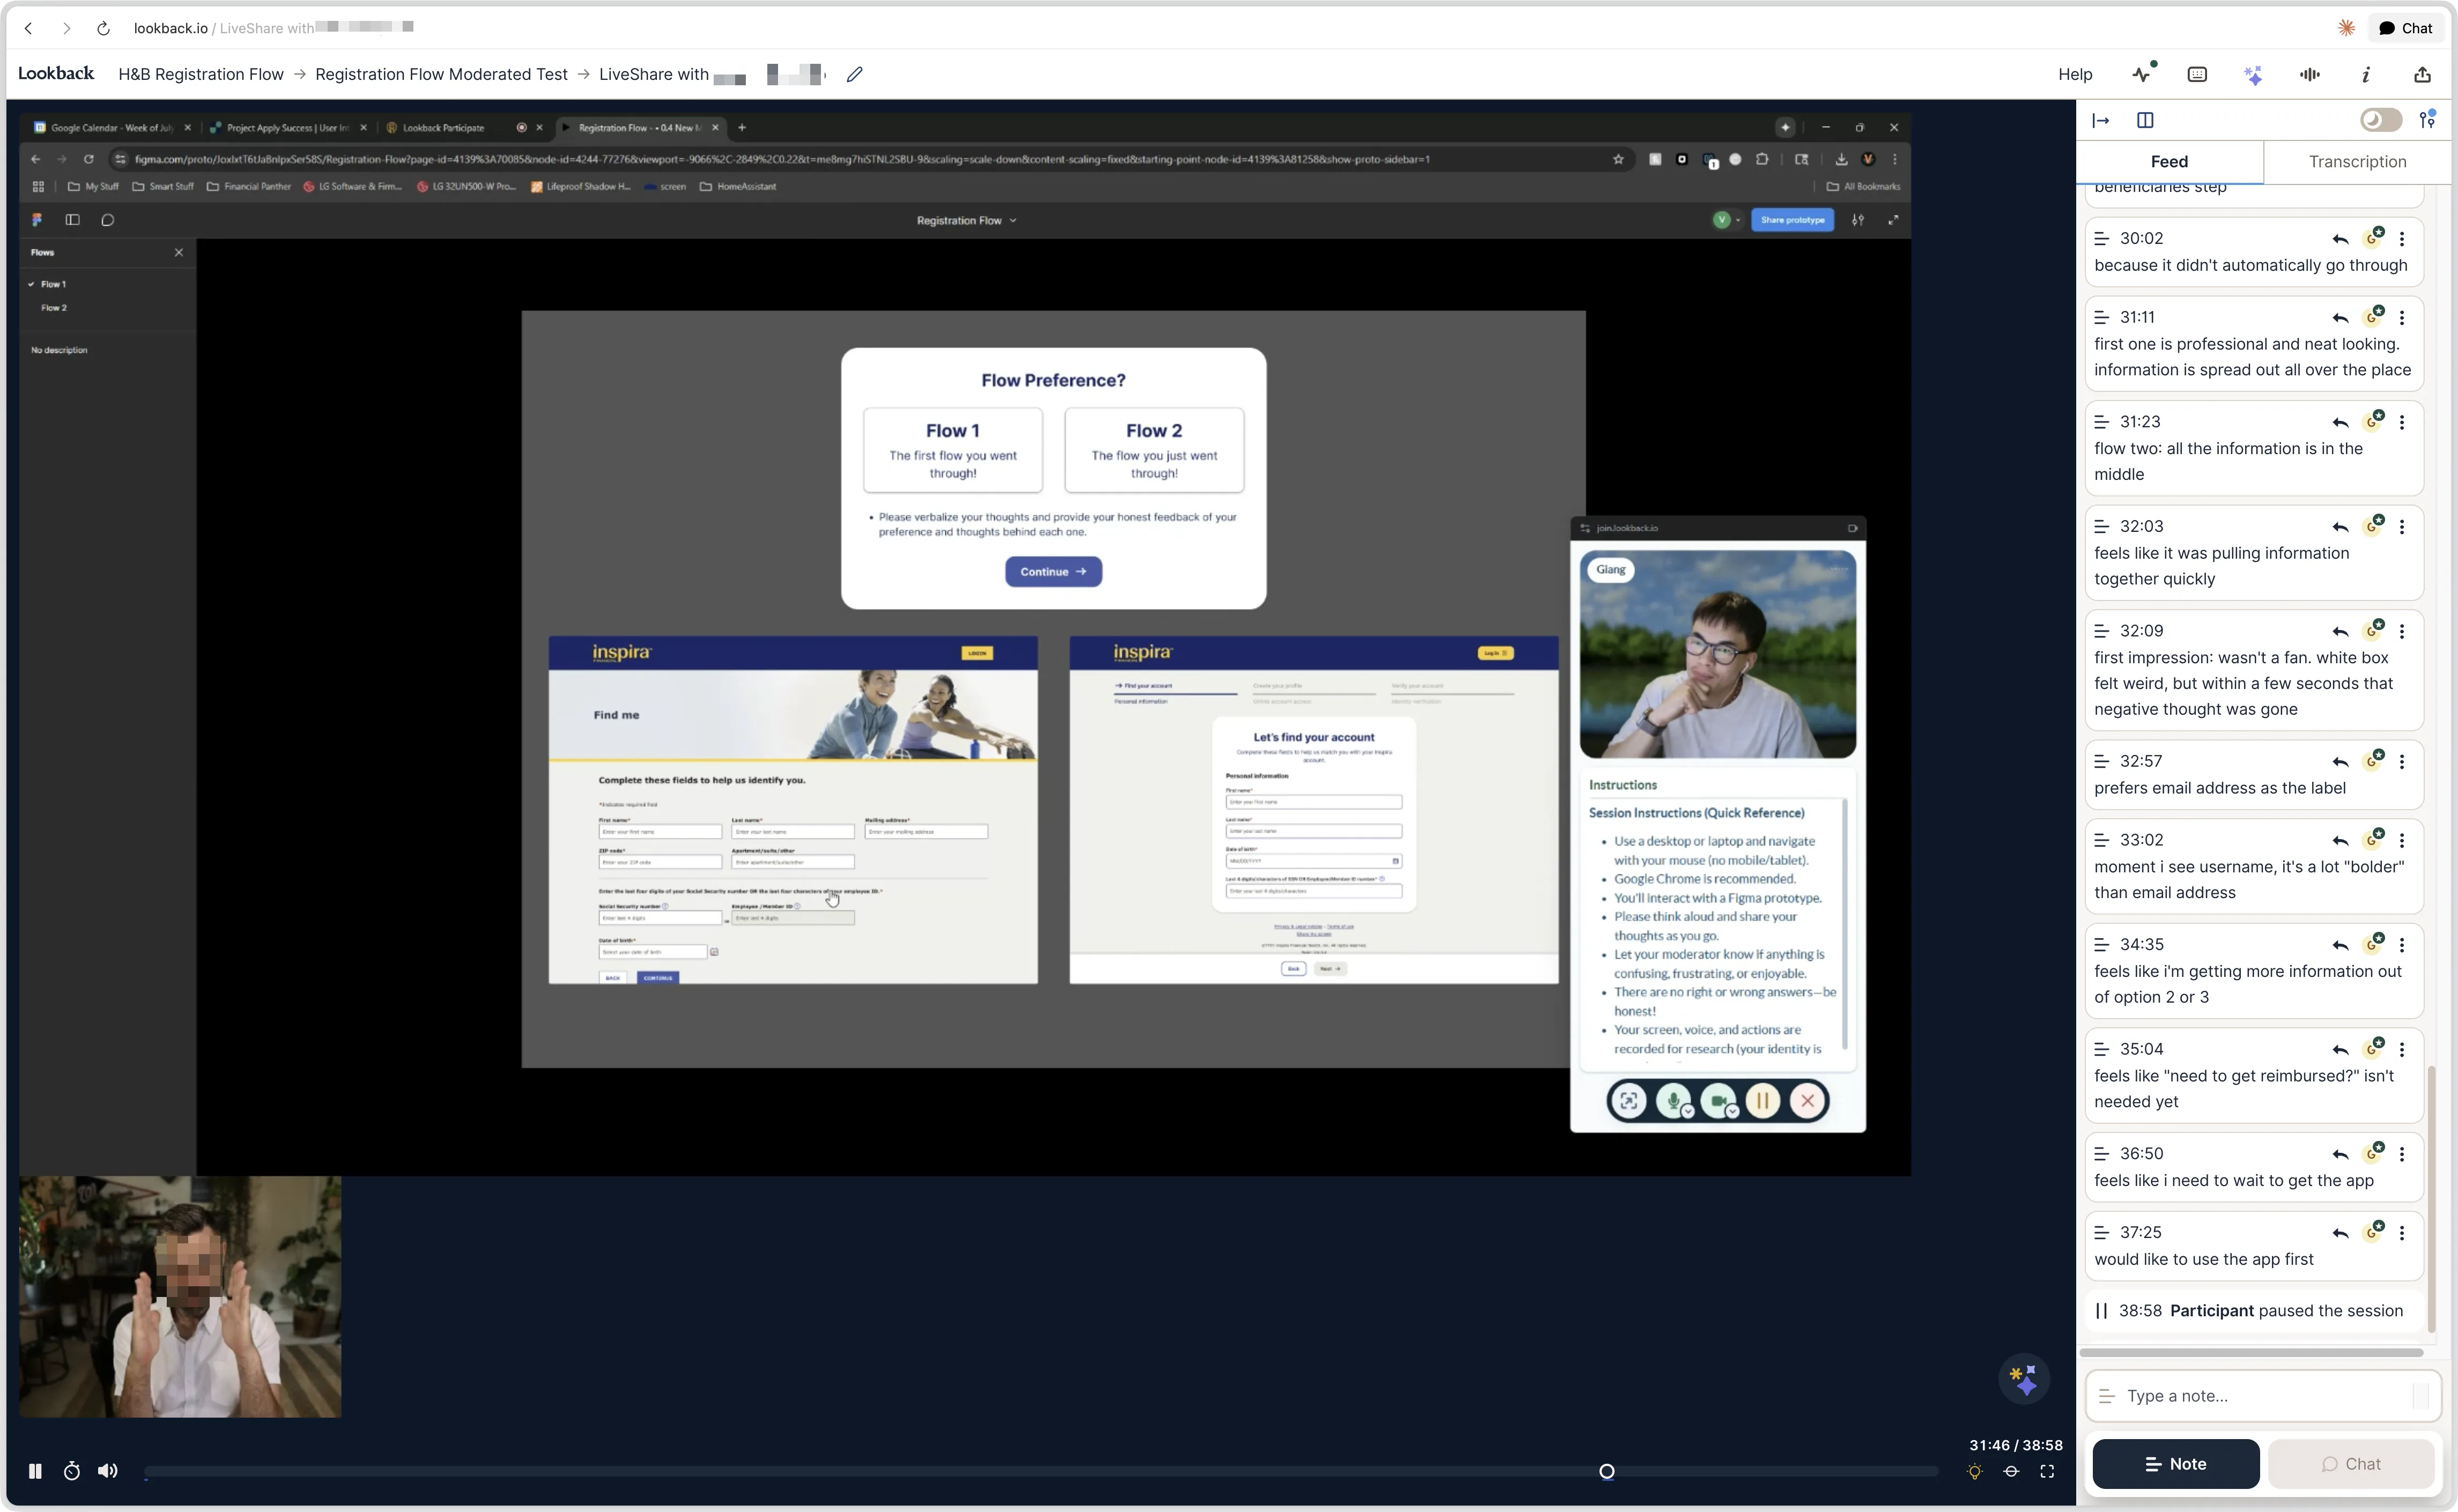
Task: Open options menu for 31:11 note
Action: pyautogui.click(x=2402, y=317)
